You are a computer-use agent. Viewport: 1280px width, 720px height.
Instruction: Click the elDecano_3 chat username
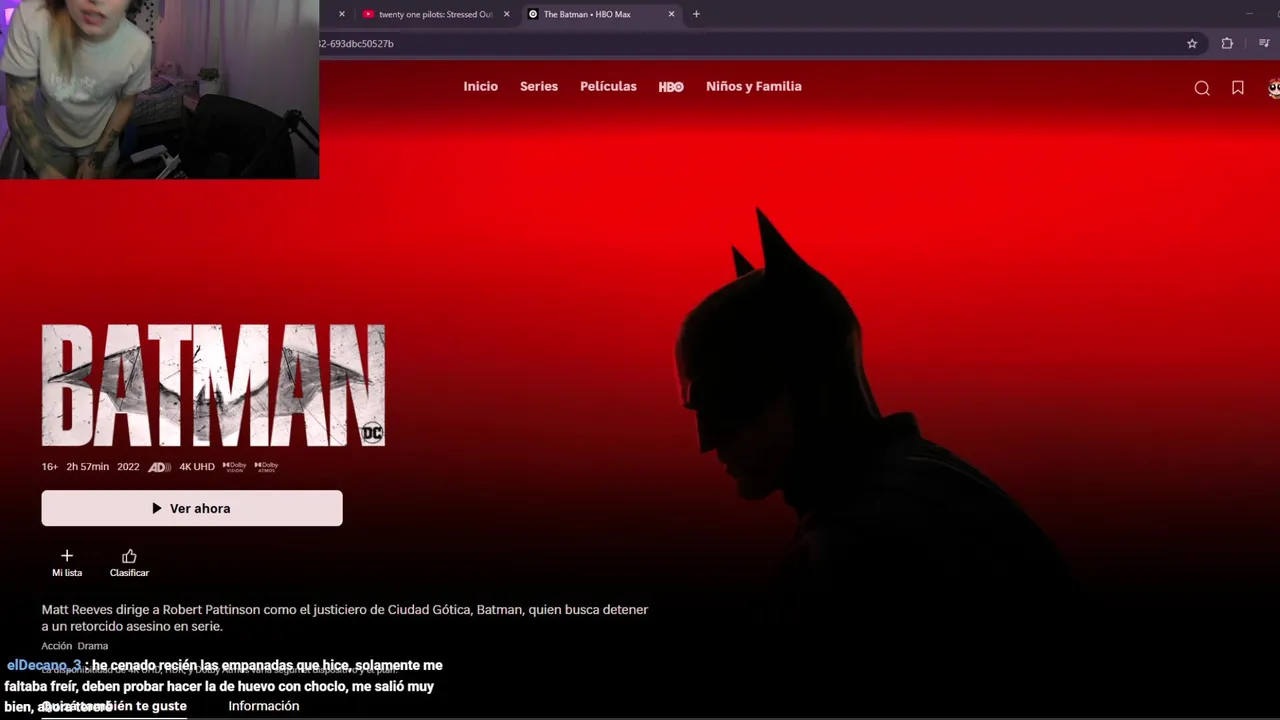(44, 665)
